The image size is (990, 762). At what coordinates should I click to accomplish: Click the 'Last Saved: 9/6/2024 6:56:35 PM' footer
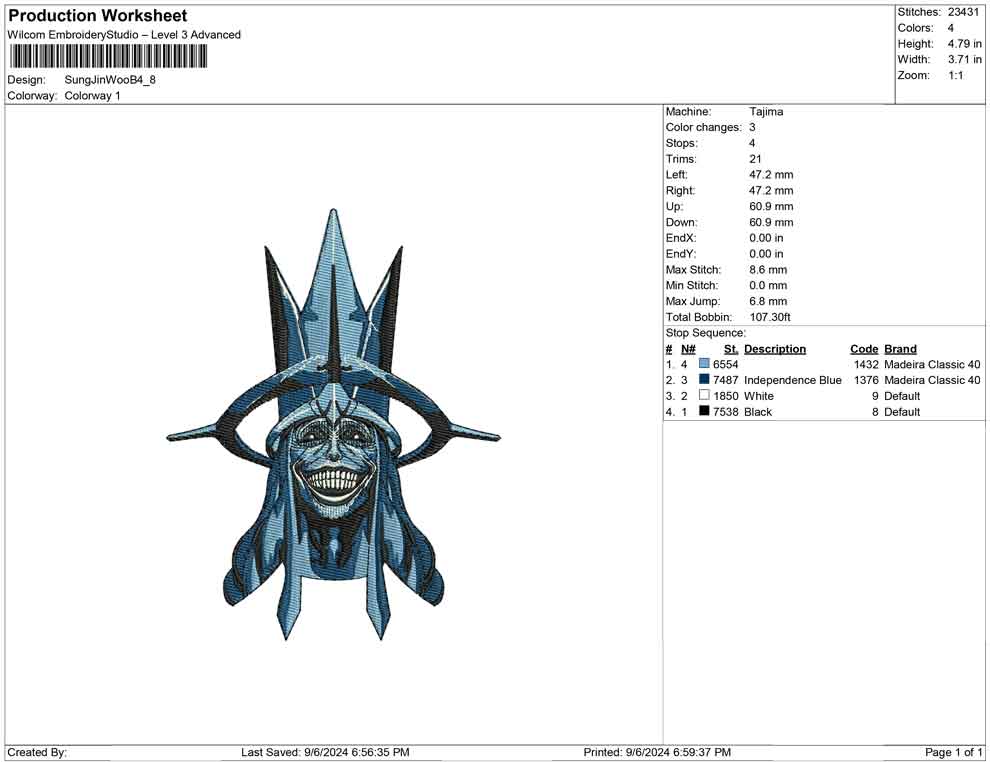[325, 752]
